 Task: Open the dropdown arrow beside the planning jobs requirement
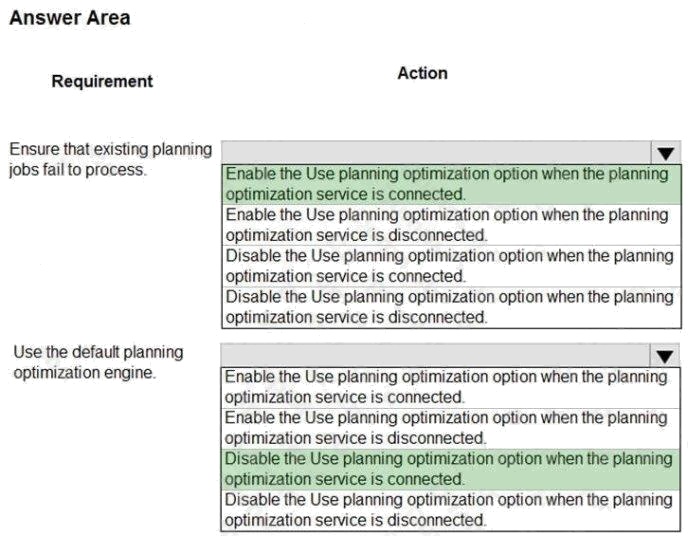pos(665,152)
